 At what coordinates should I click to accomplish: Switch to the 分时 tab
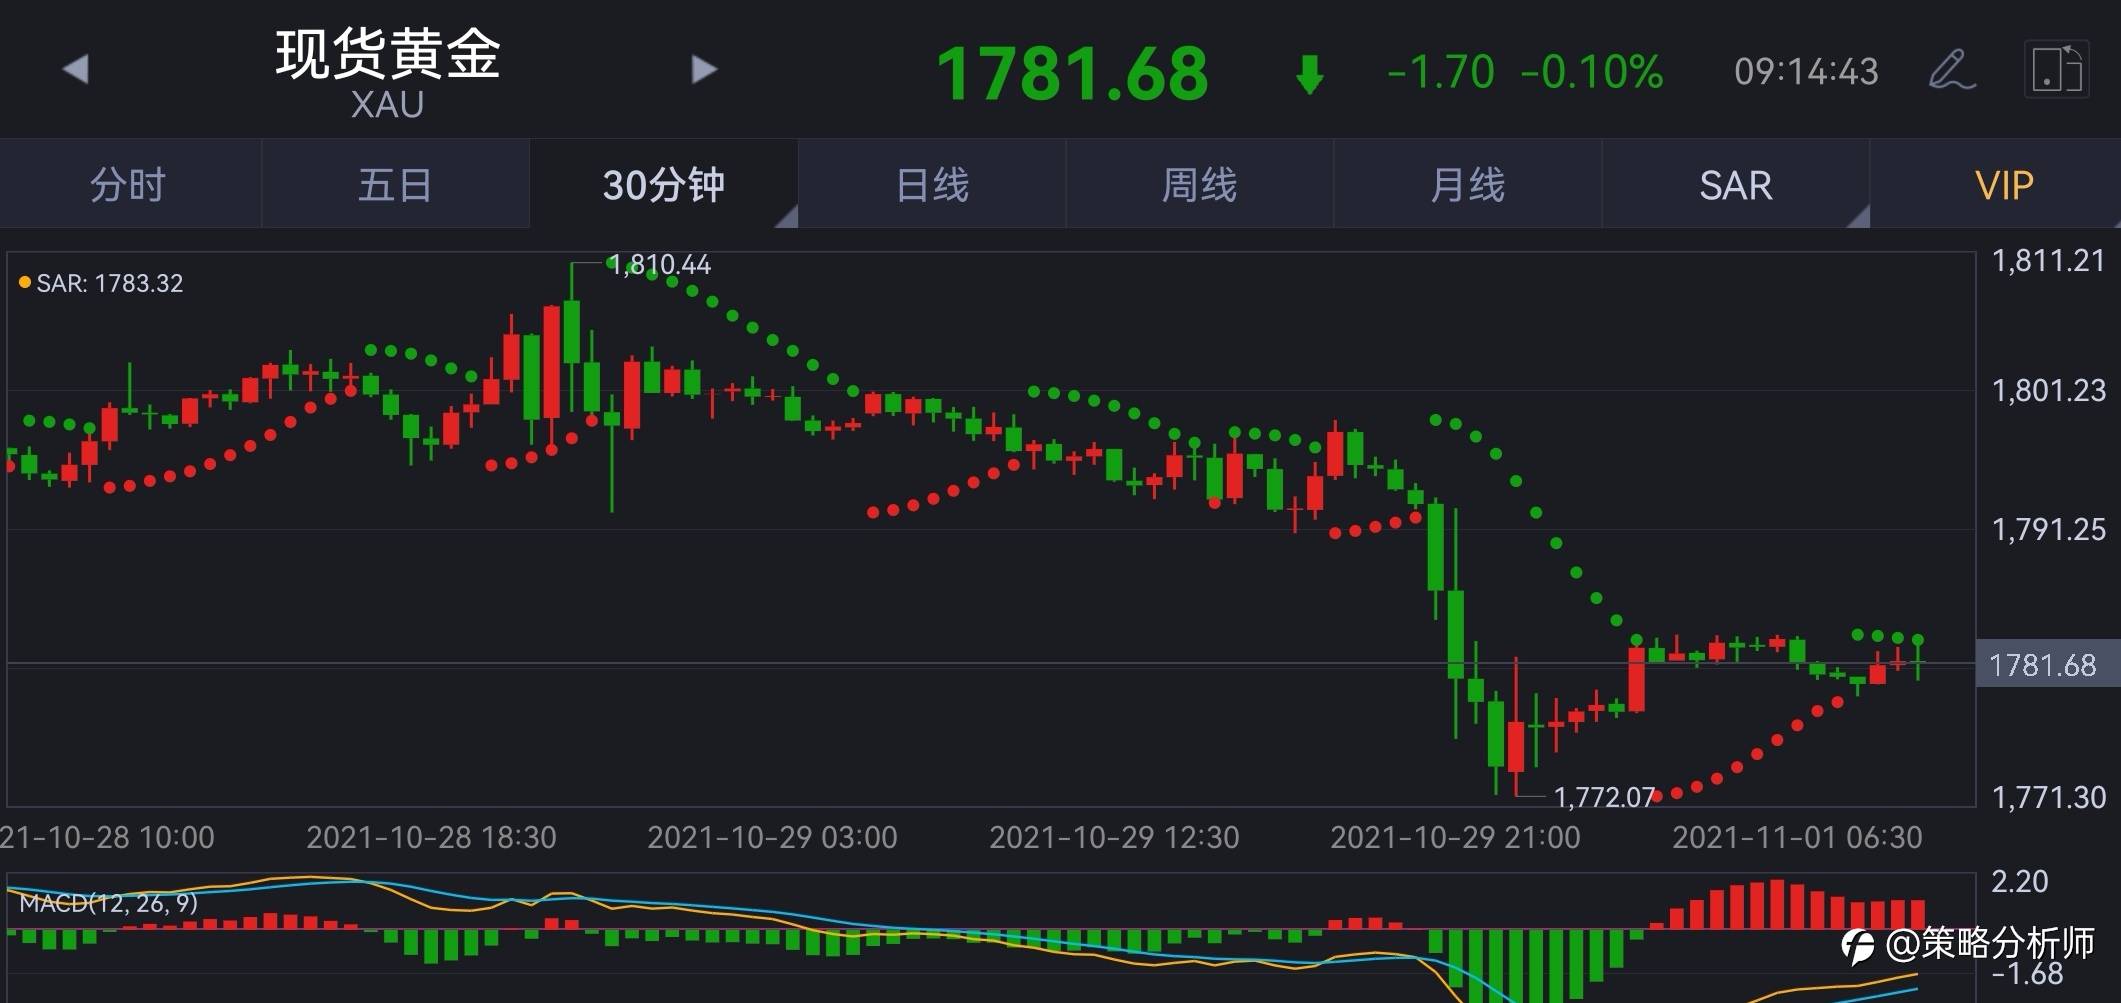(x=130, y=184)
